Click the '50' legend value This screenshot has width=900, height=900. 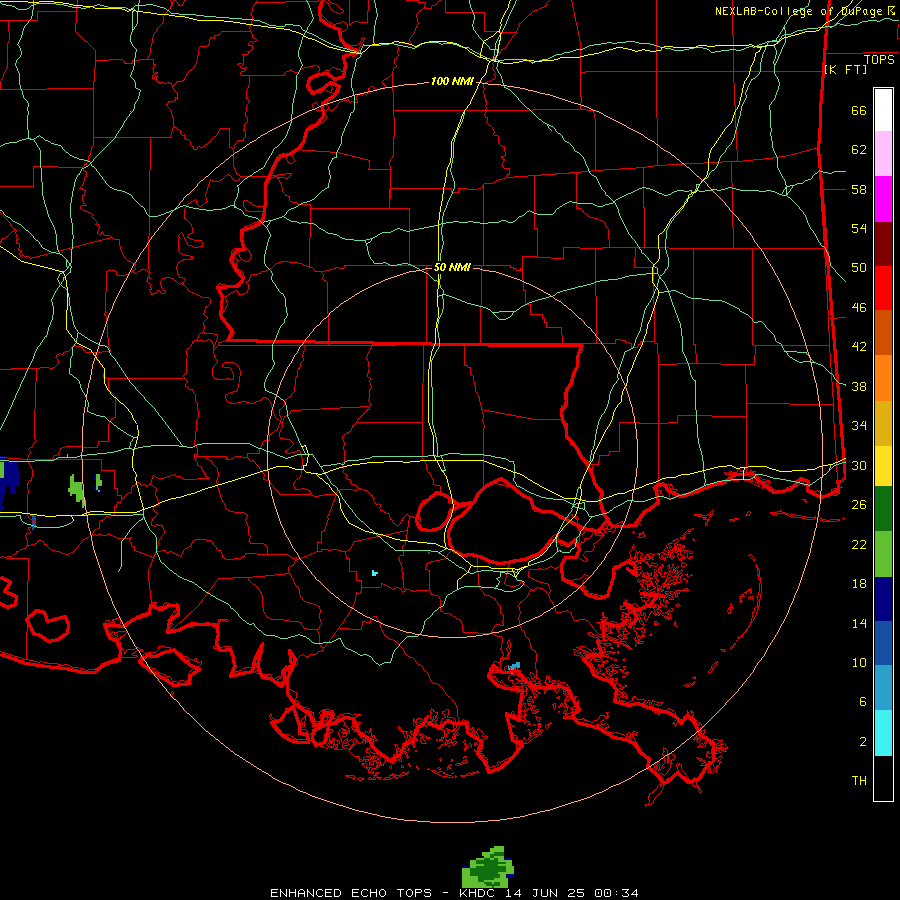point(859,268)
